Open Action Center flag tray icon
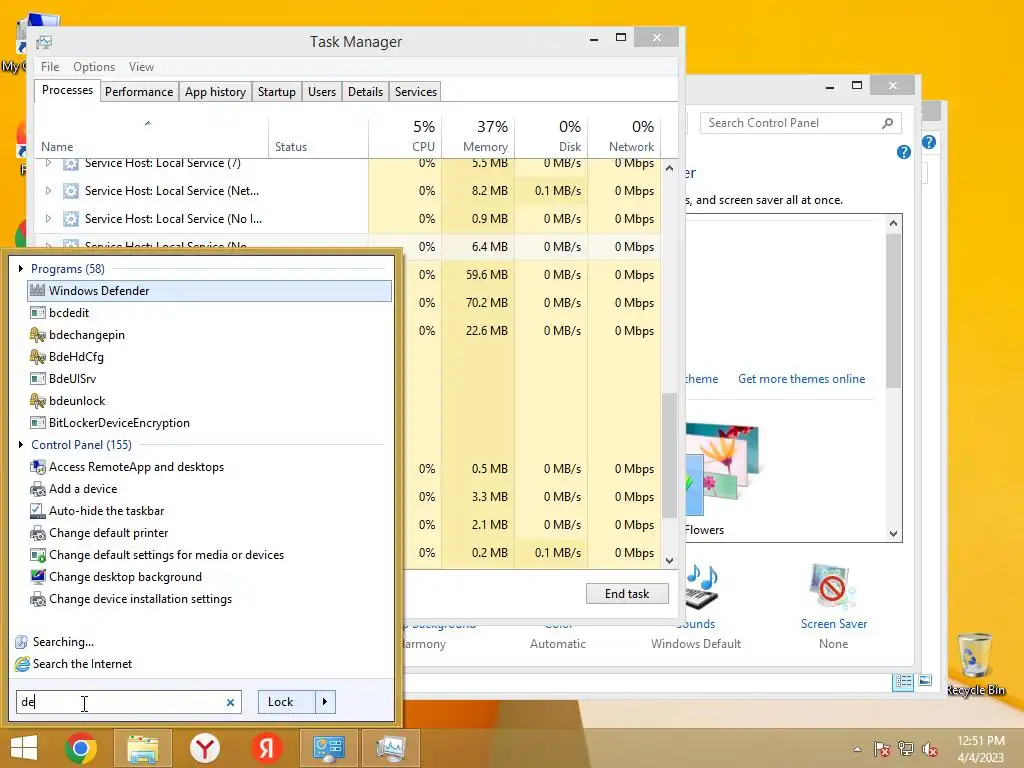The height and width of the screenshot is (768, 1024). [882, 749]
